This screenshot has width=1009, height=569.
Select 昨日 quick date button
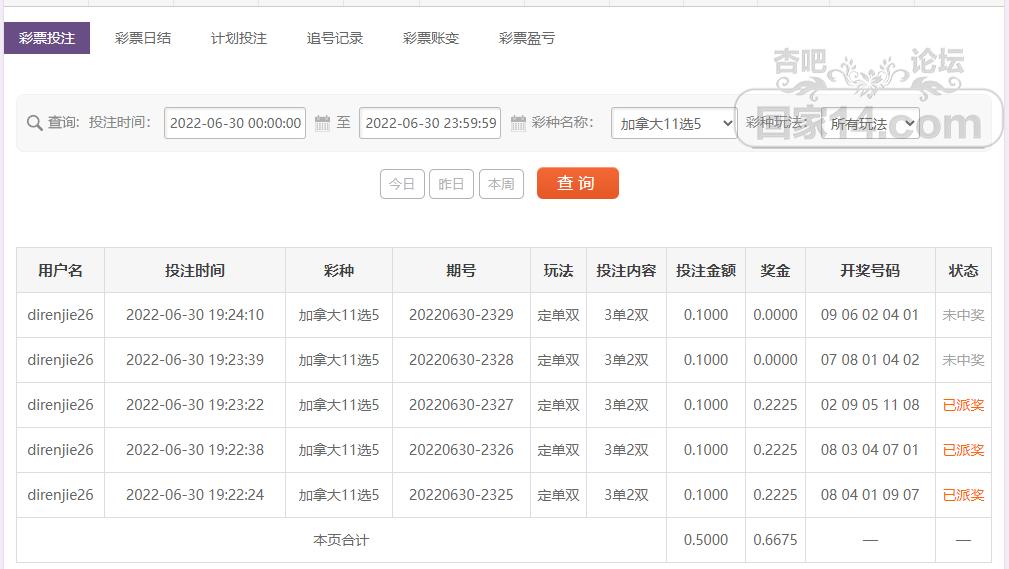[x=451, y=184]
